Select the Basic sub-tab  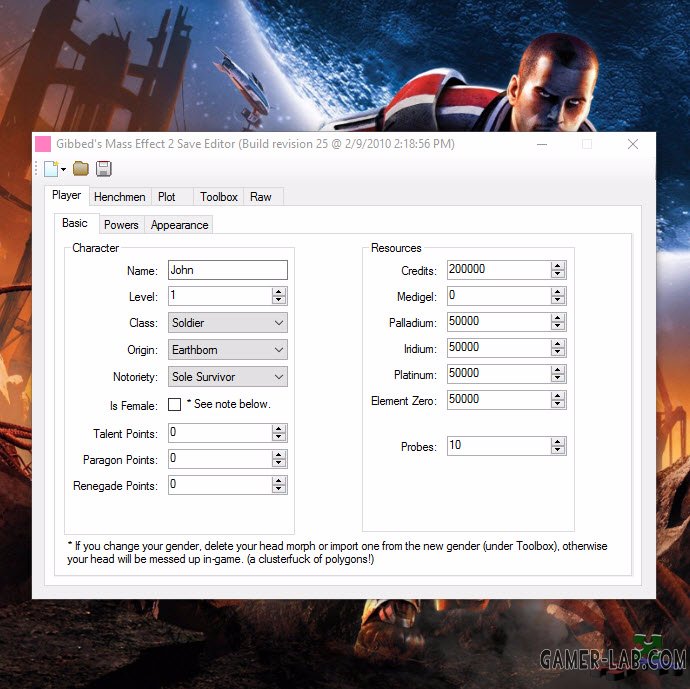[x=75, y=223]
